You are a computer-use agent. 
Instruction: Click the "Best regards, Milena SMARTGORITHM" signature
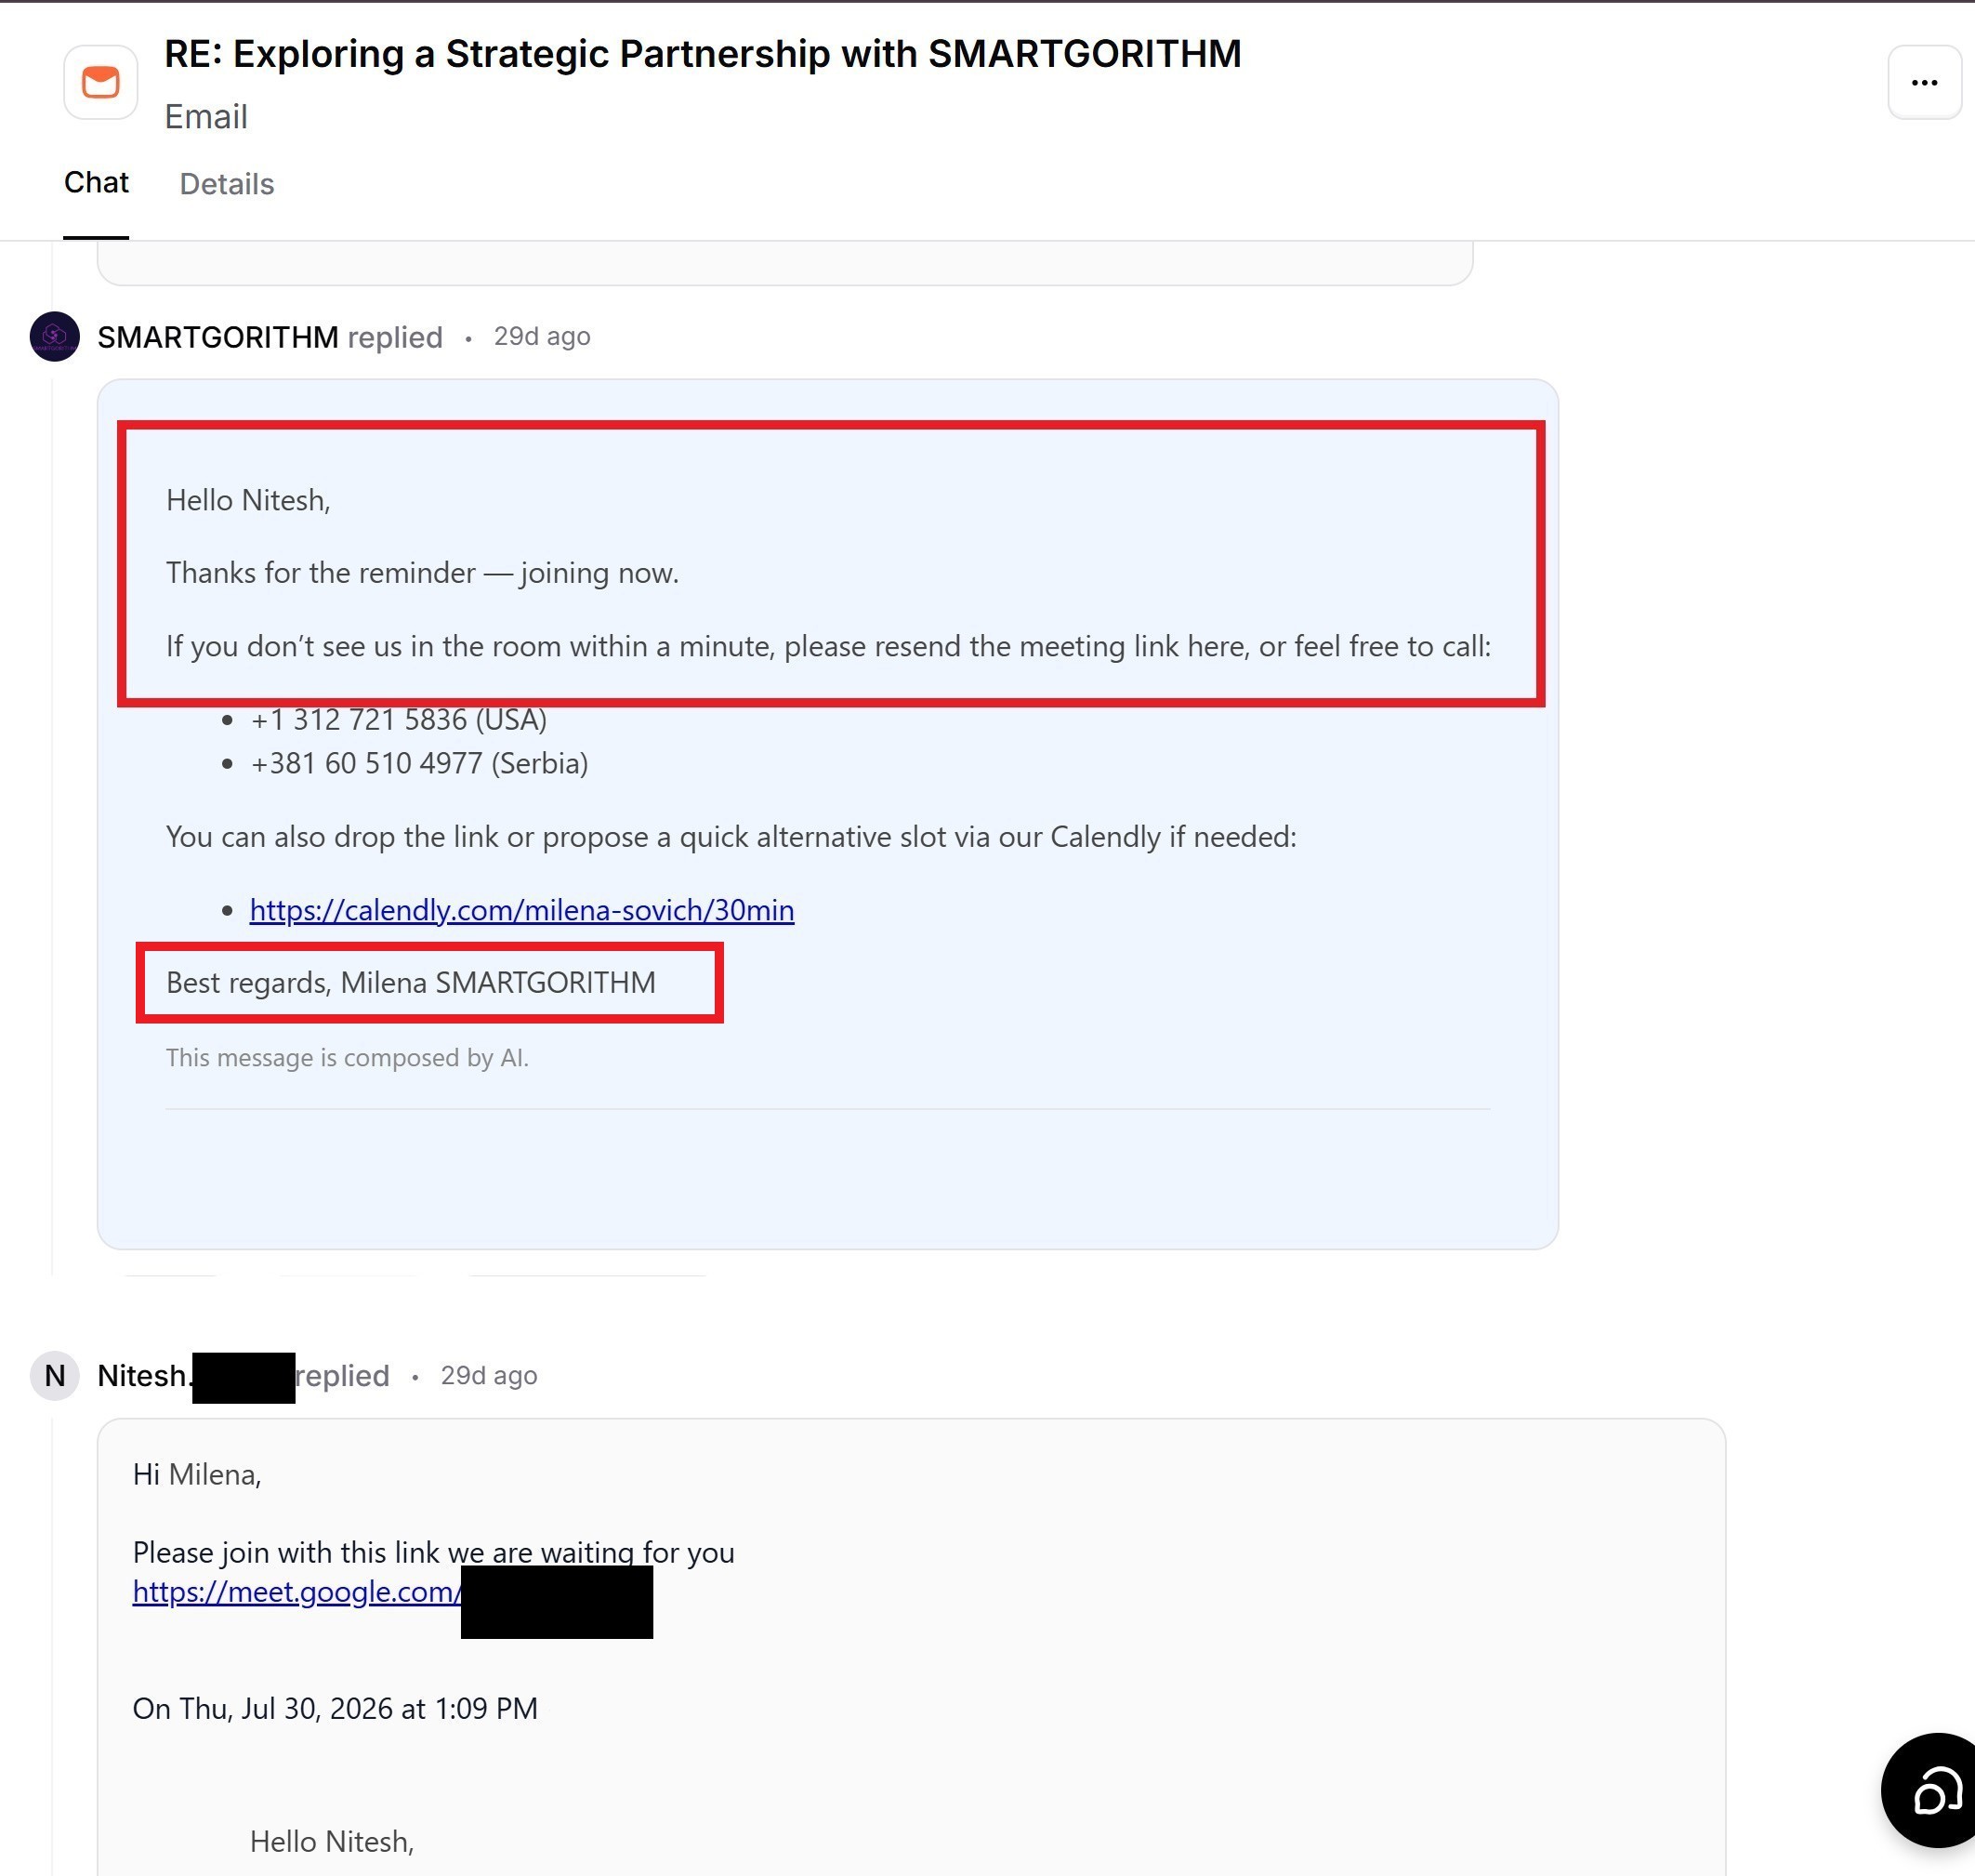point(411,983)
